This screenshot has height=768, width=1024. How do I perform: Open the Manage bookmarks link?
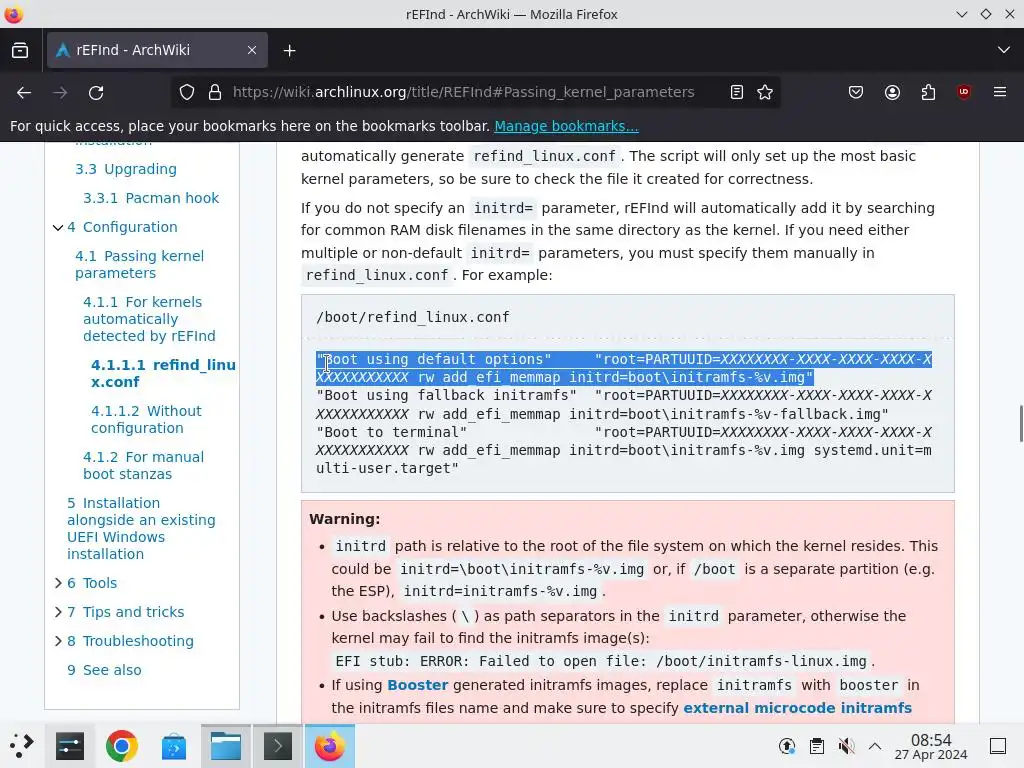click(566, 126)
